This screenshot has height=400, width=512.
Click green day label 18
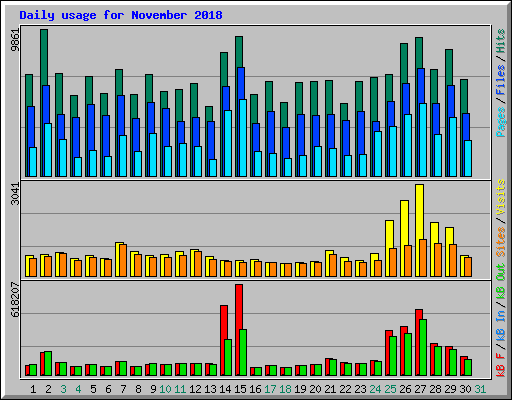(x=285, y=389)
